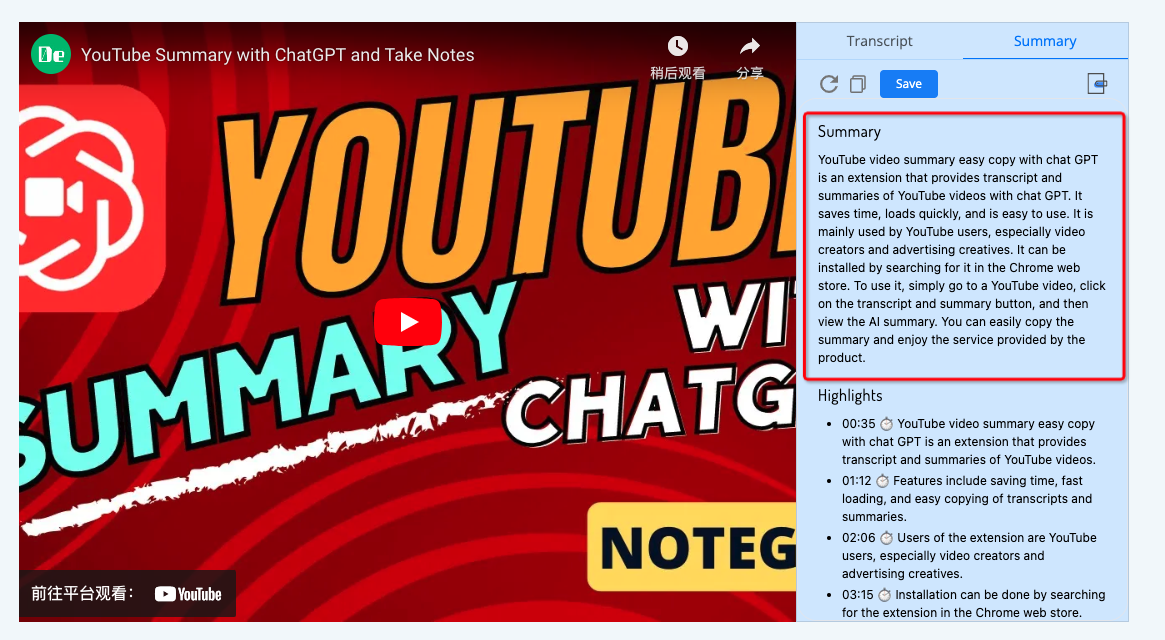This screenshot has height=640, width=1165.
Task: Click the Highlights section heading
Action: pos(849,395)
